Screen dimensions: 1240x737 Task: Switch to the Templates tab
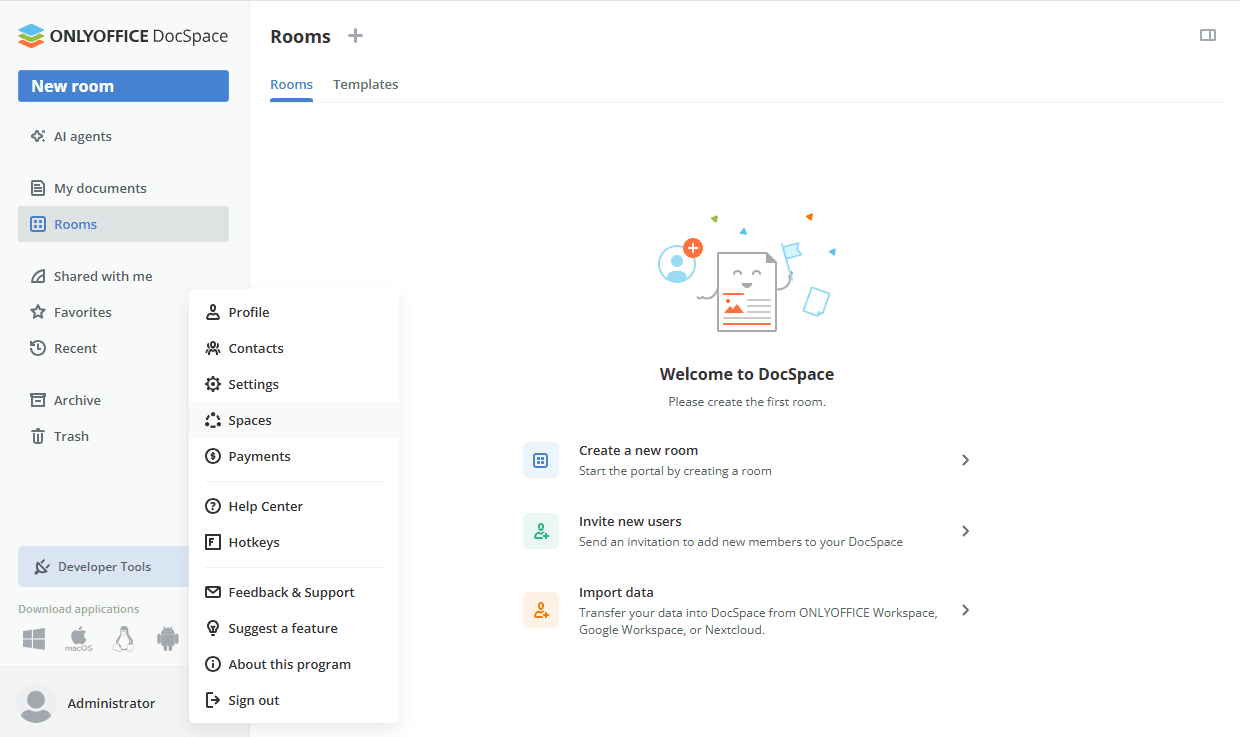point(365,84)
